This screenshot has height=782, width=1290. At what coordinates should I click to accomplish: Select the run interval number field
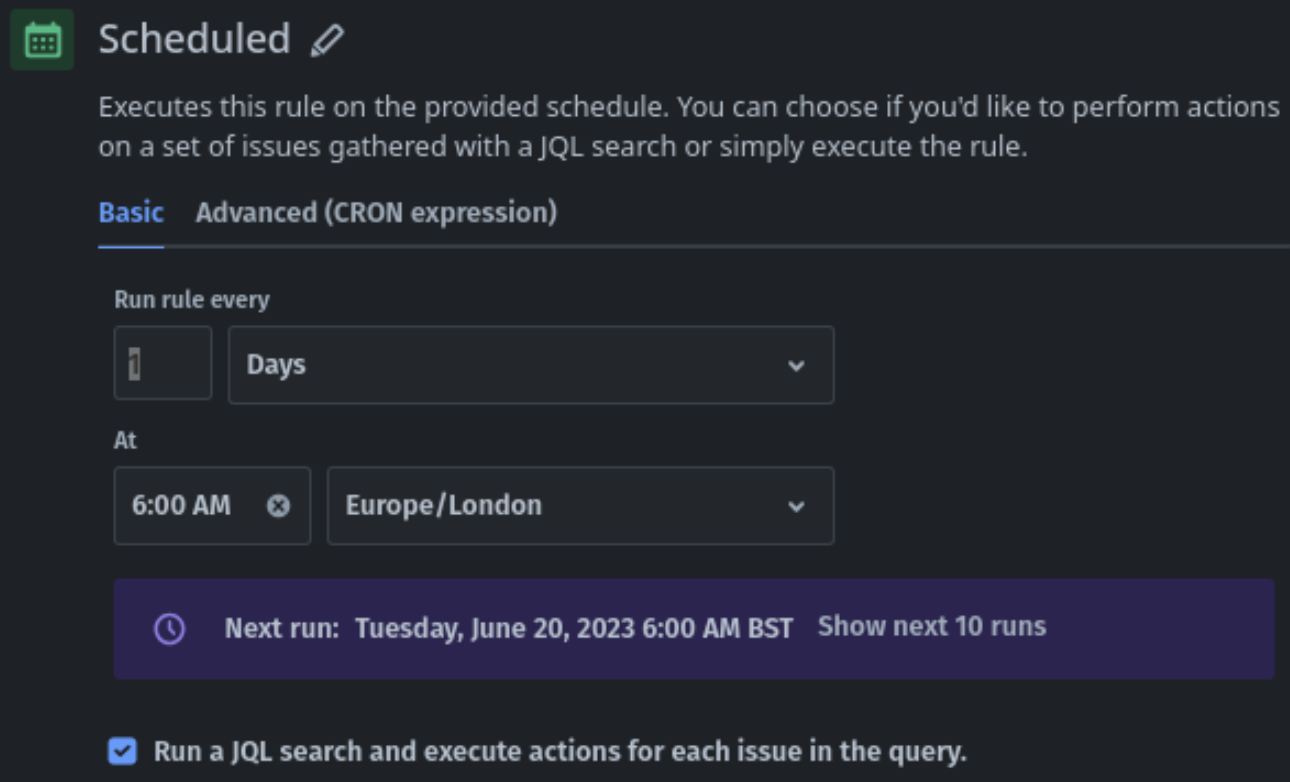point(162,364)
